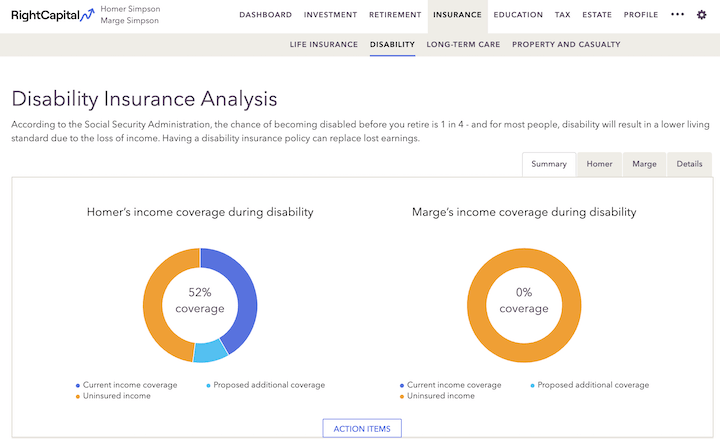Open the Profile menu
Image resolution: width=720 pixels, height=439 pixels.
(641, 15)
